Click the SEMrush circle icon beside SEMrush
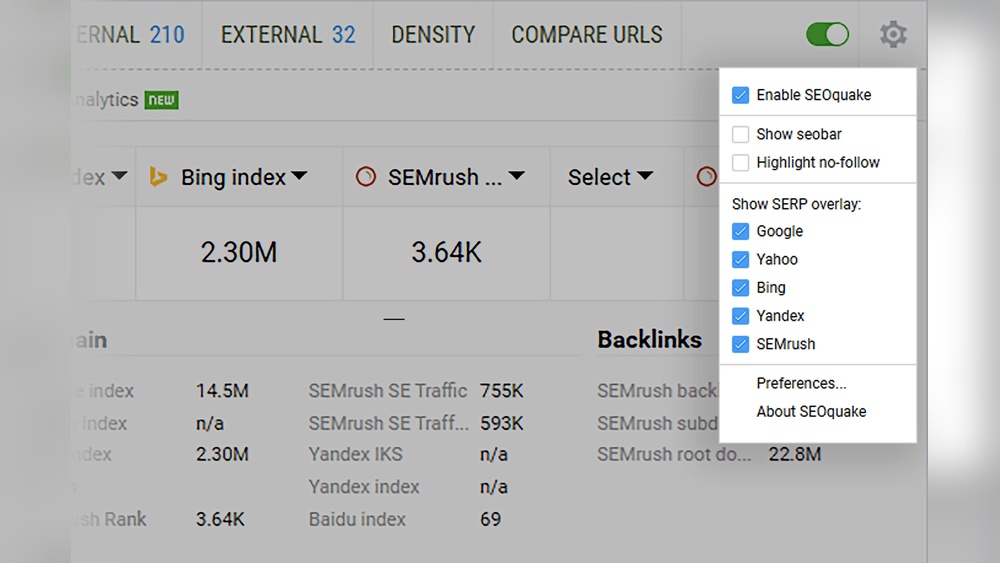1000x563 pixels. 365,177
